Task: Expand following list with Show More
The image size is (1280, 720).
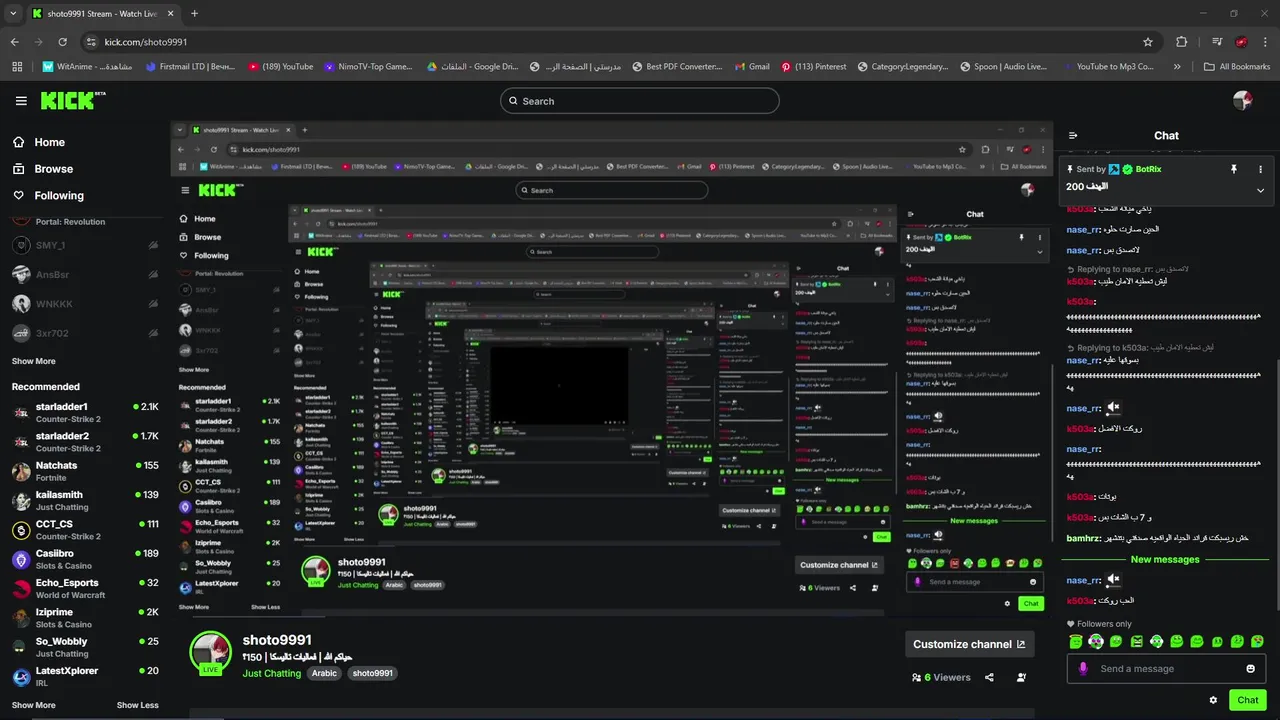Action: coord(33,361)
